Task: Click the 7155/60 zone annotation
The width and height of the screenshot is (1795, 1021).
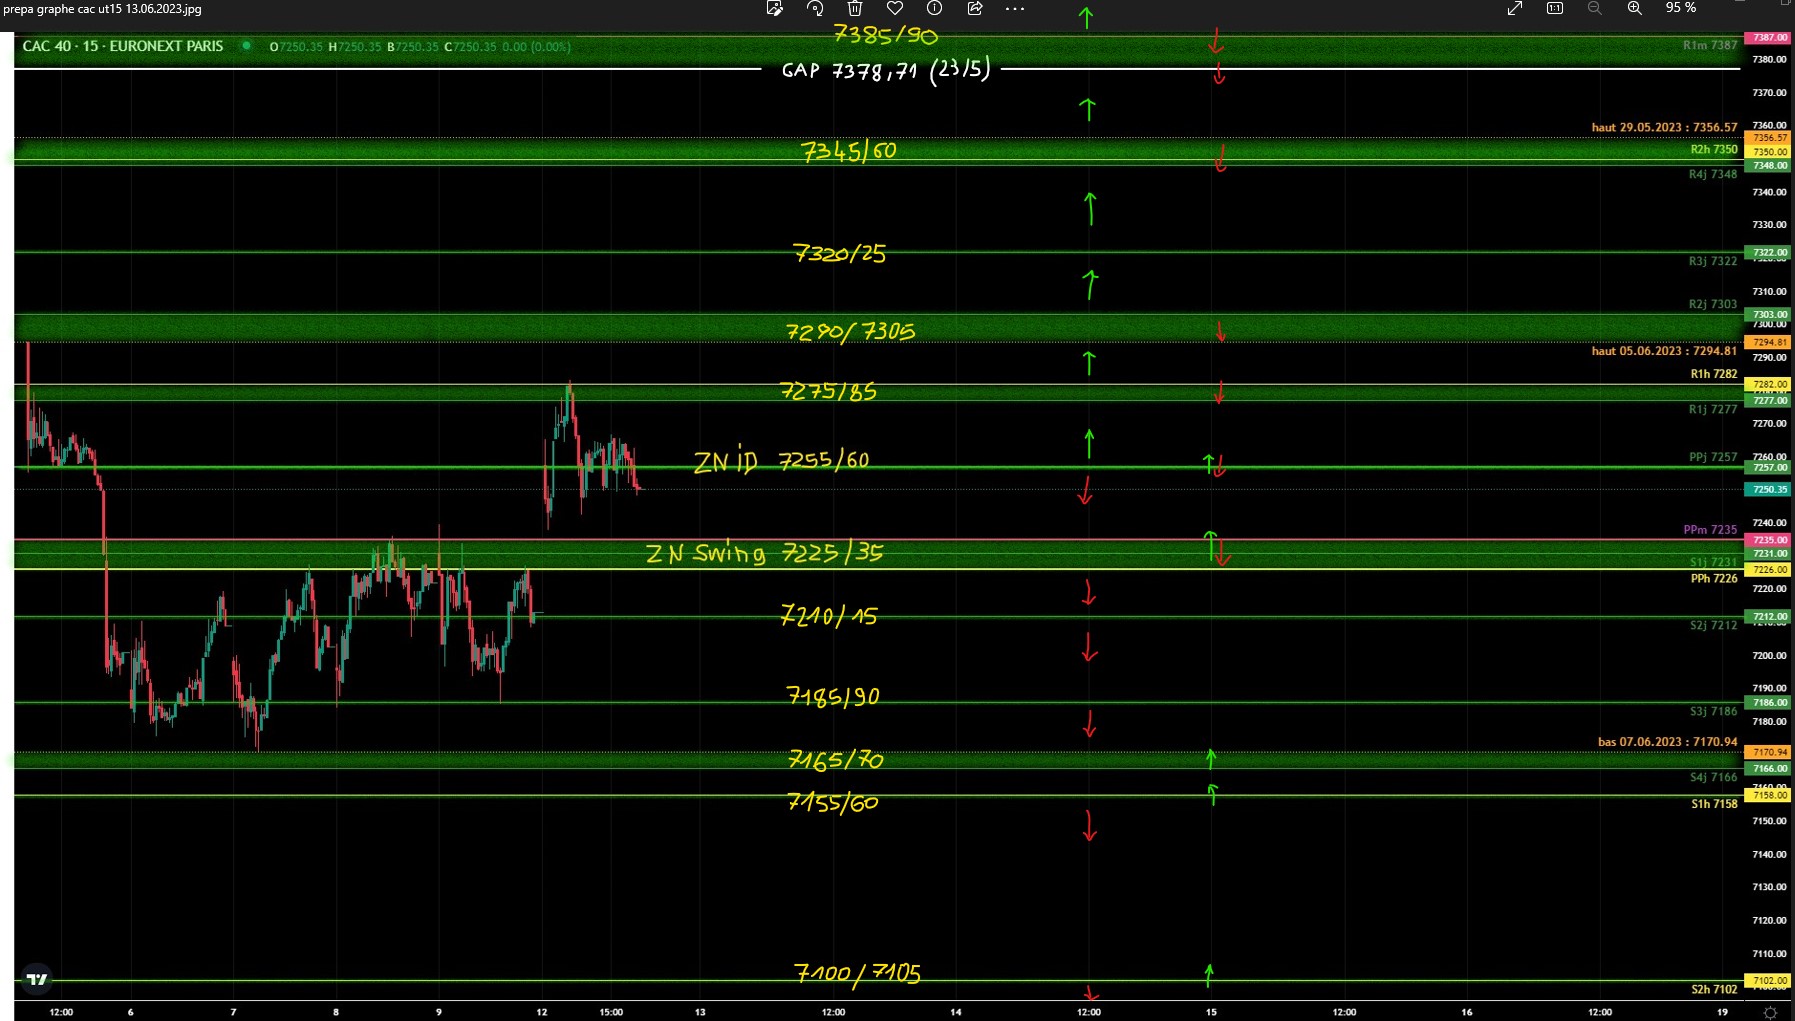Action: click(833, 802)
